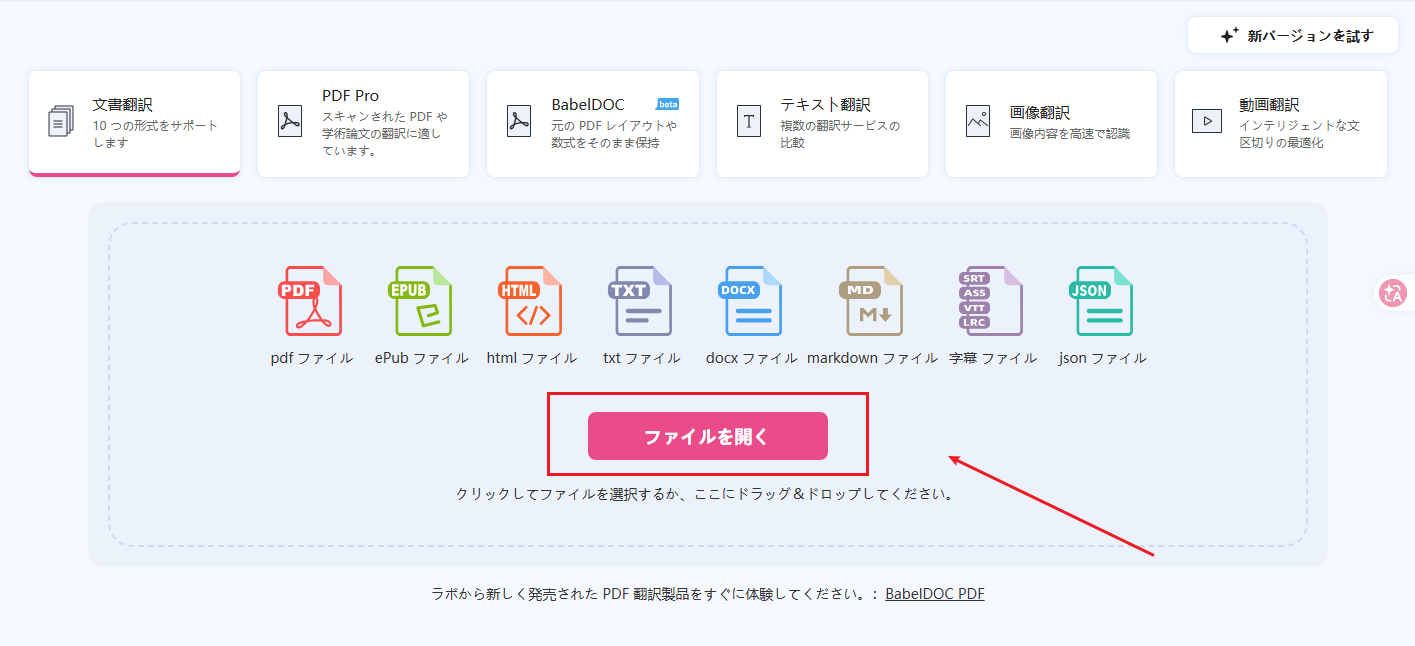The image size is (1415, 646).
Task: Switch to the テキスト翻訳 tab
Action: coord(822,123)
